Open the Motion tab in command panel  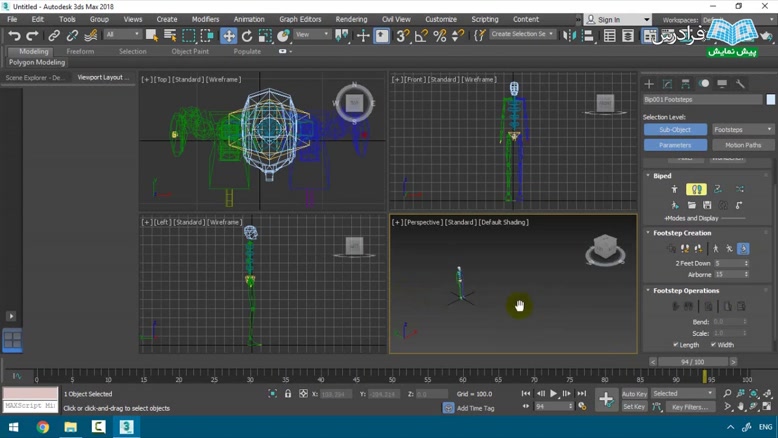pos(704,84)
